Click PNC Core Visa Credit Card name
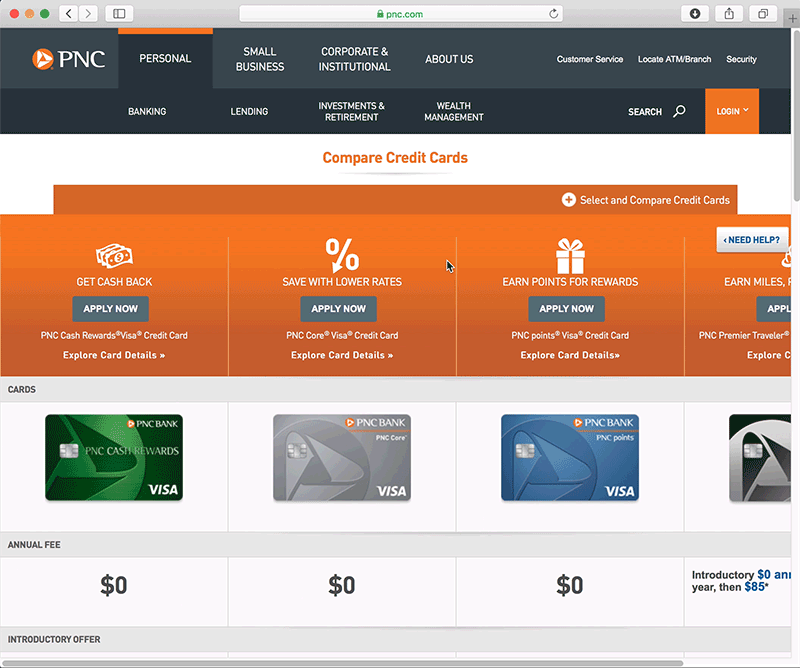 342,335
